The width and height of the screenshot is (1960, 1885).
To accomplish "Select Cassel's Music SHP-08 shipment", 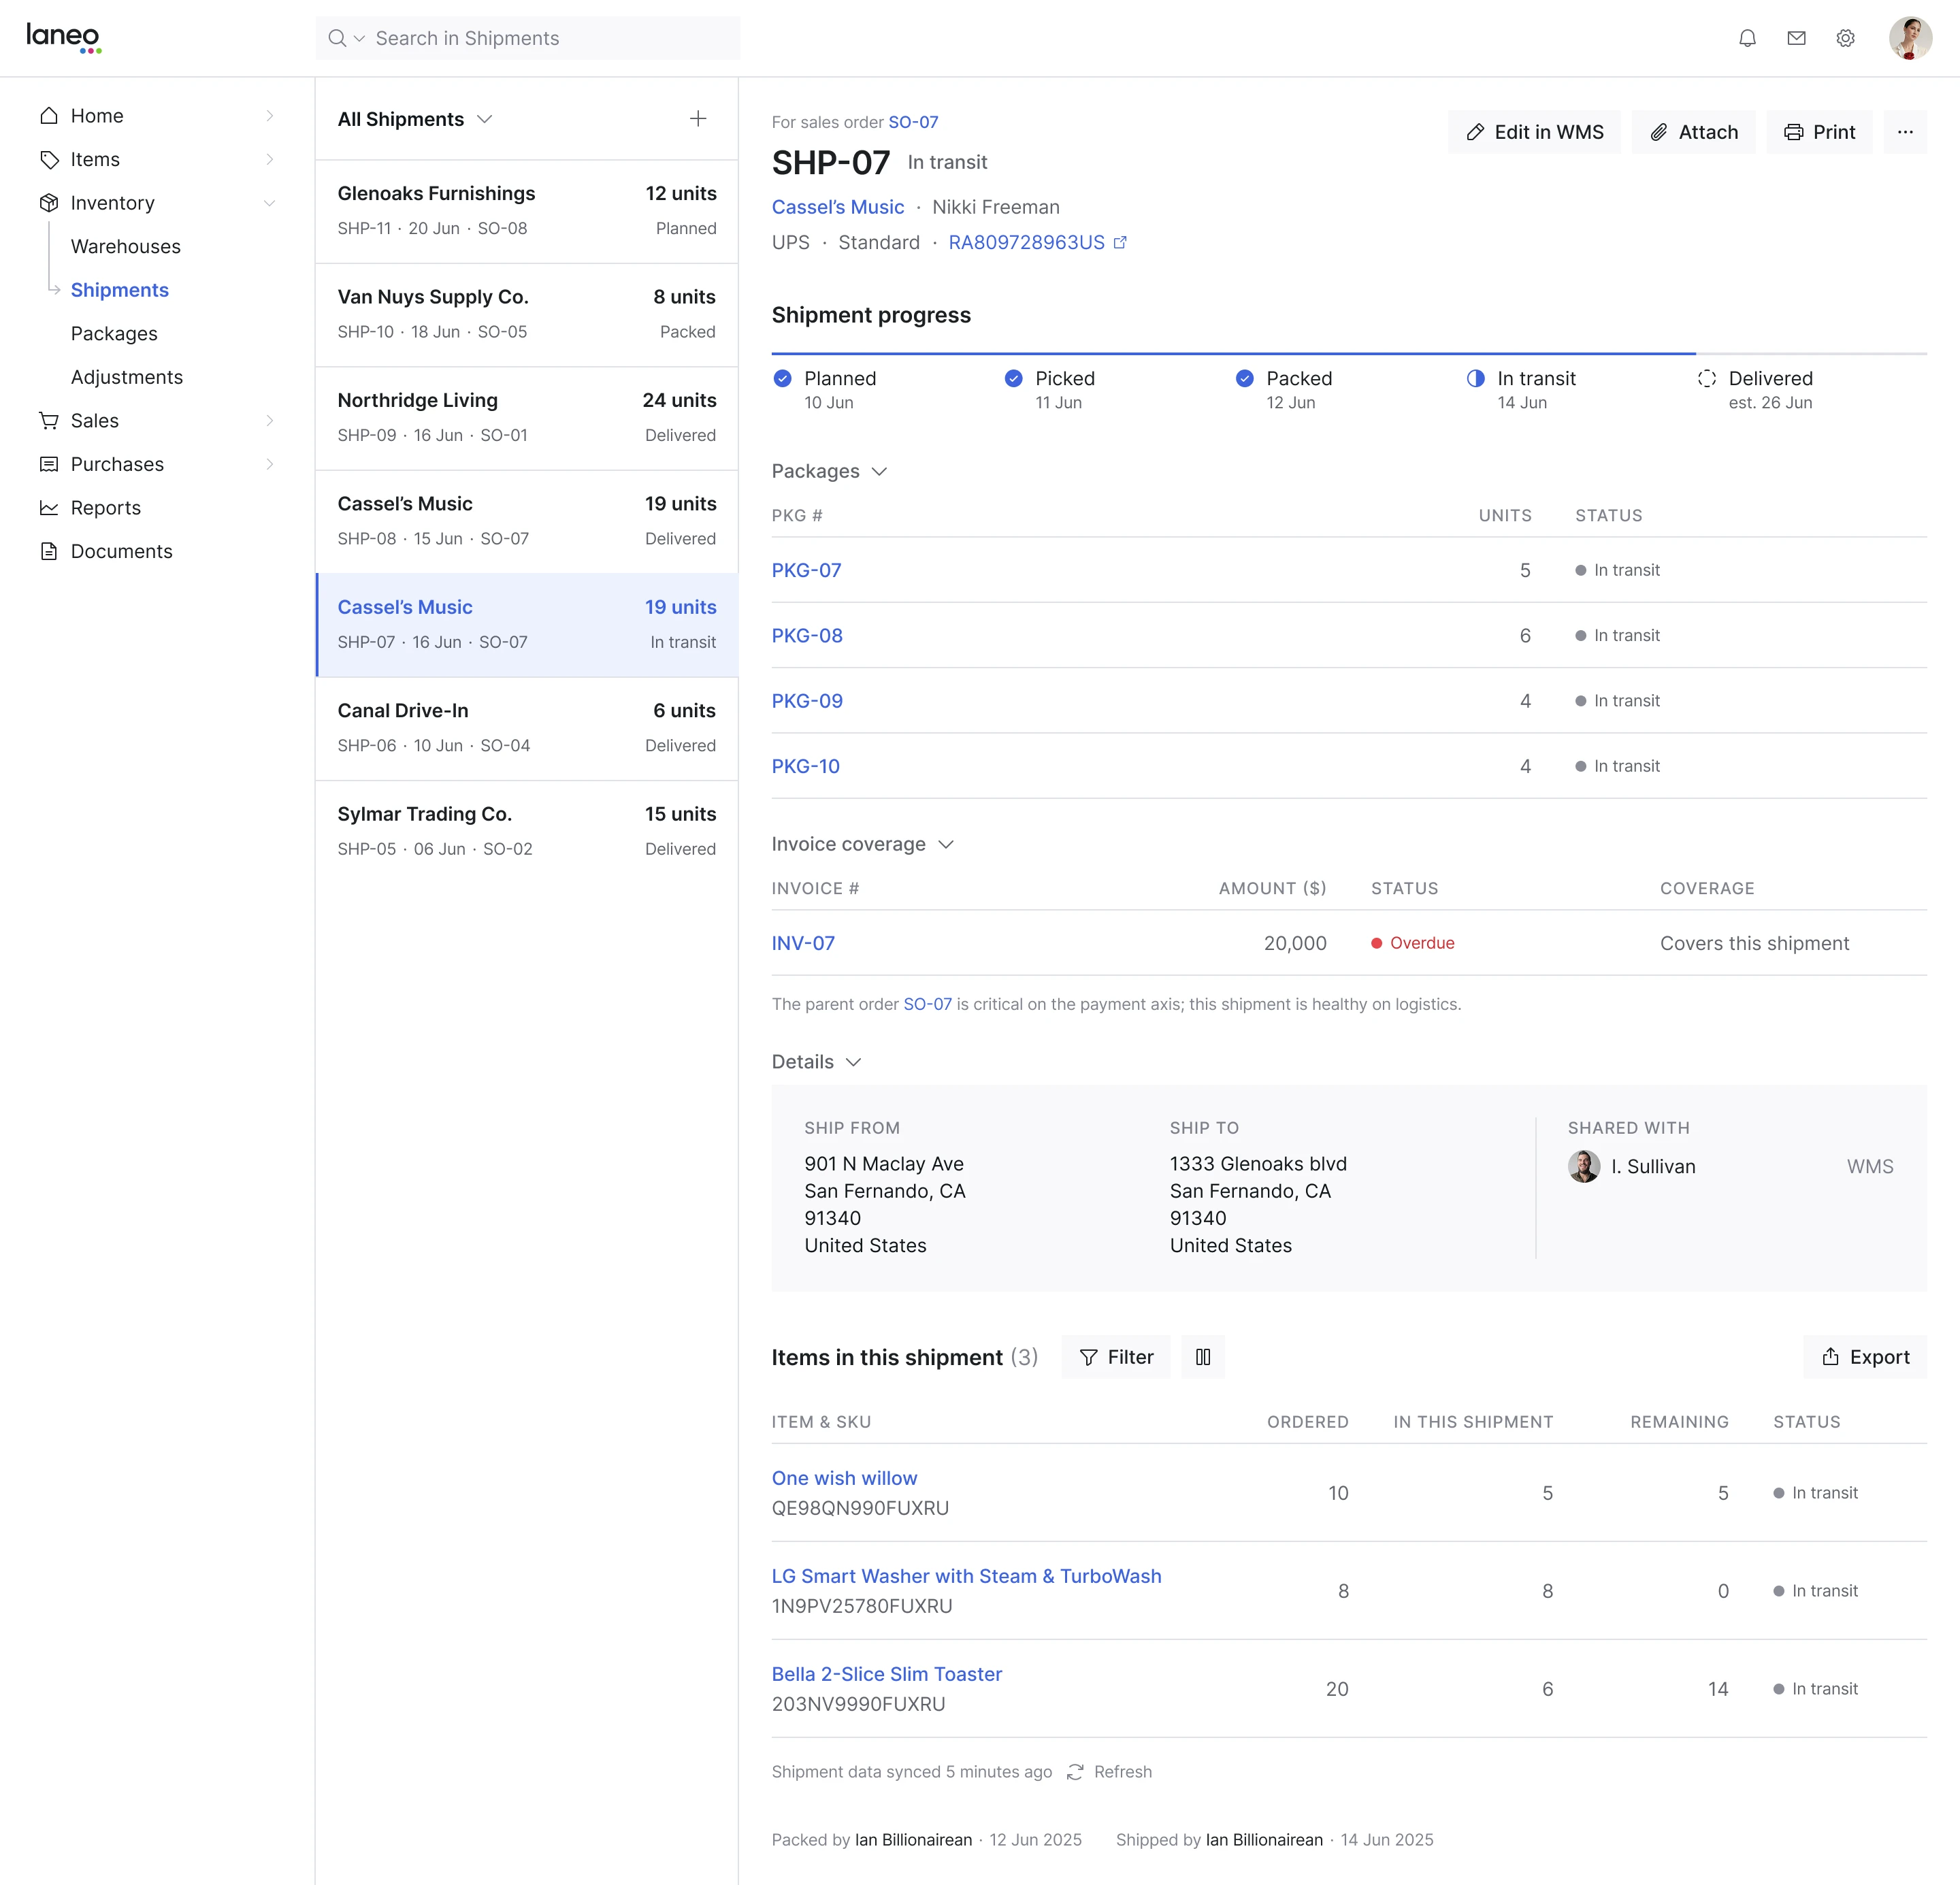I will click(x=527, y=522).
